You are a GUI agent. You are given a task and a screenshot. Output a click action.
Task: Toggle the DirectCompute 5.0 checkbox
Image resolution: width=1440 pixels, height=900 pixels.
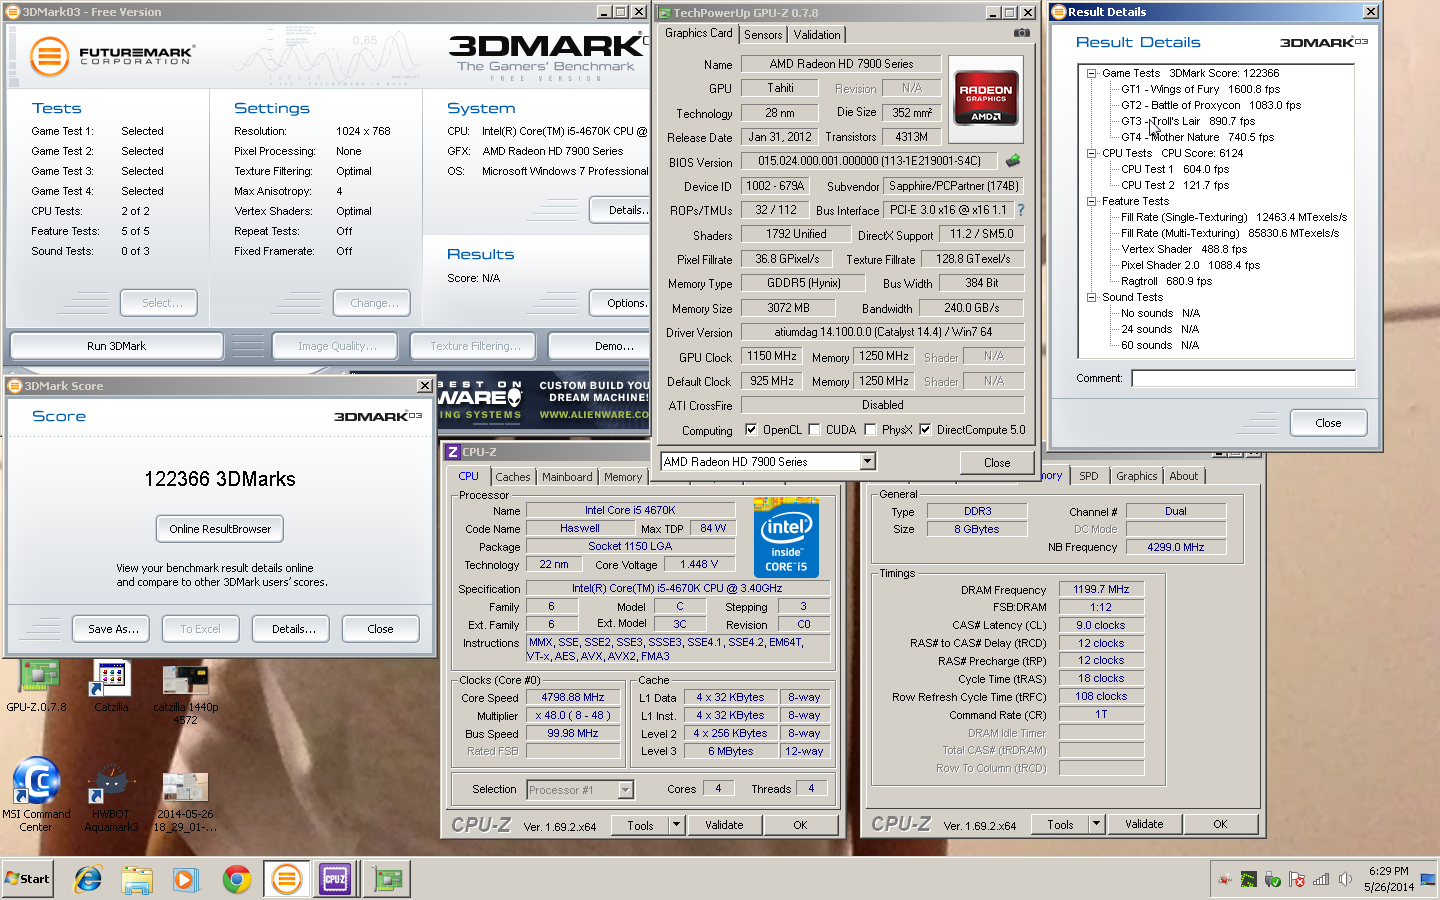925,430
